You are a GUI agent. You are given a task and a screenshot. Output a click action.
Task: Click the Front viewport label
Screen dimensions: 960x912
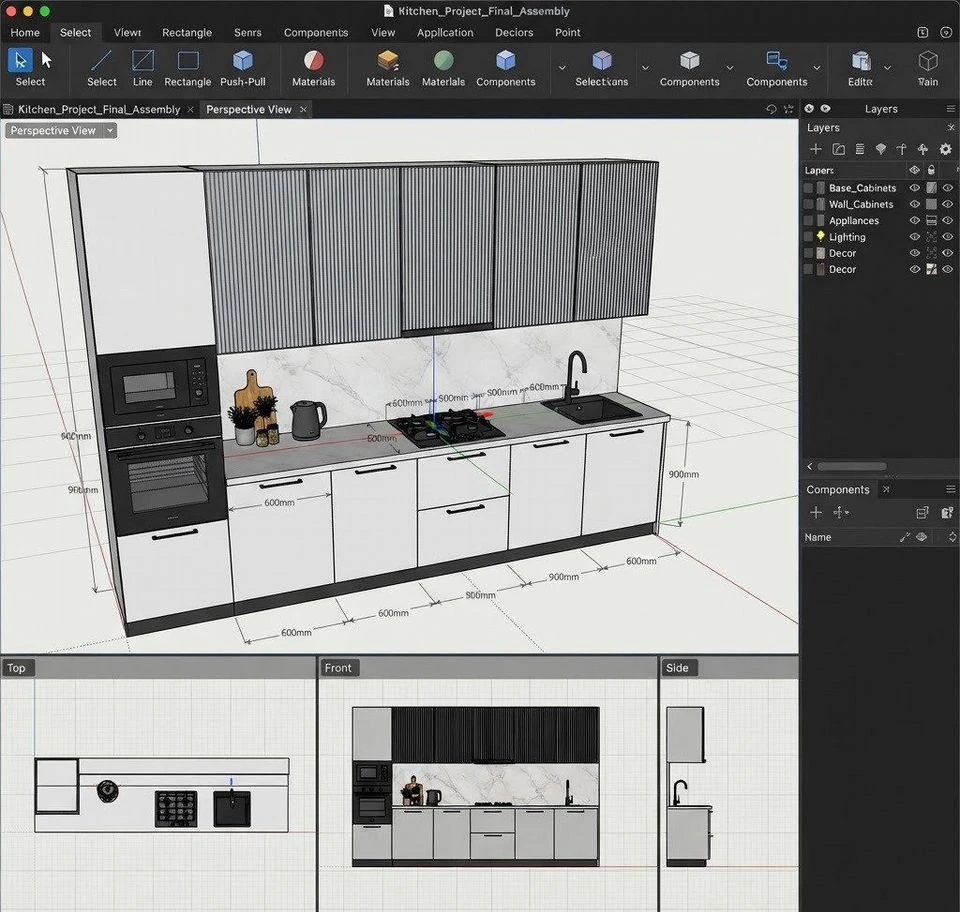click(x=338, y=668)
